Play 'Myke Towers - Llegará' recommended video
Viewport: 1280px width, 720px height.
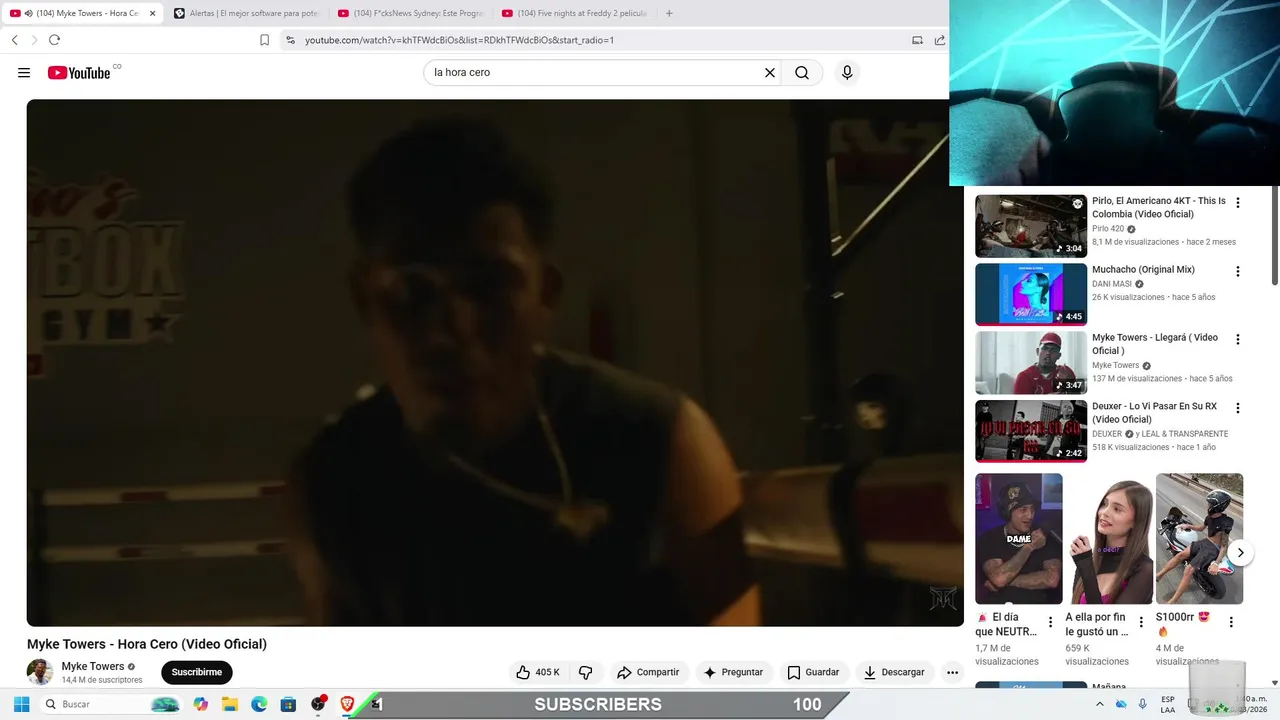[x=1031, y=362]
